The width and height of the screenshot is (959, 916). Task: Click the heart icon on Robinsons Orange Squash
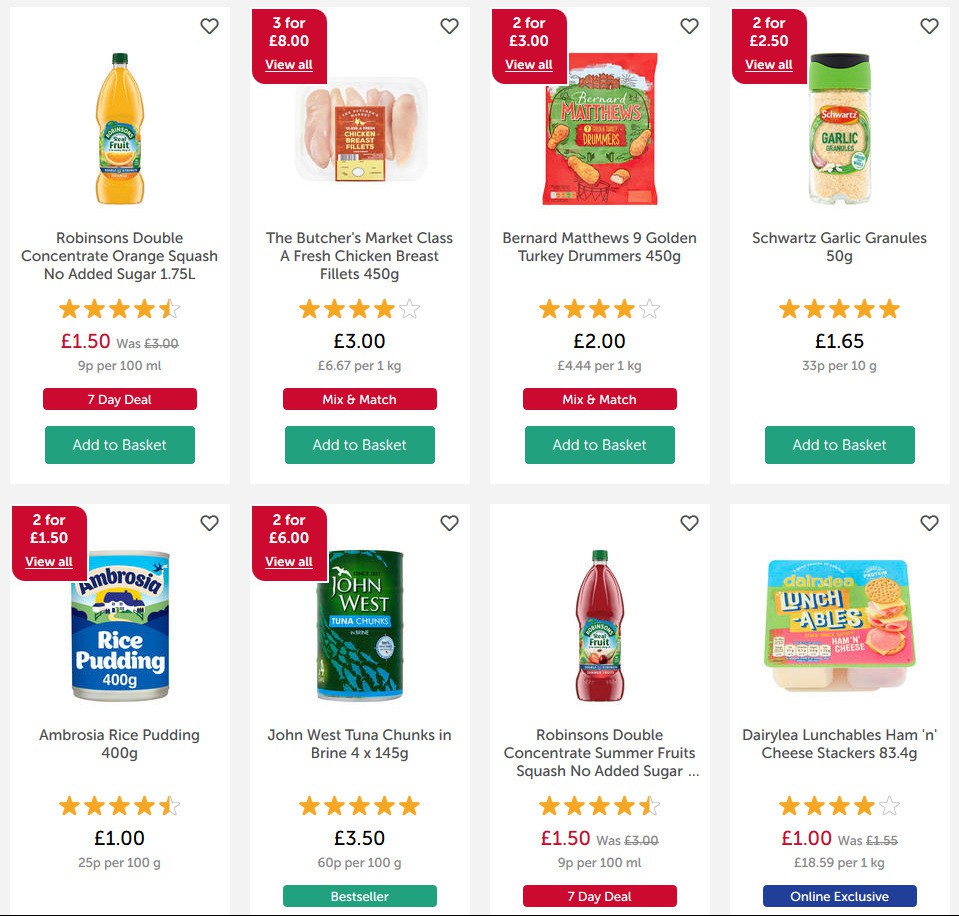click(209, 27)
